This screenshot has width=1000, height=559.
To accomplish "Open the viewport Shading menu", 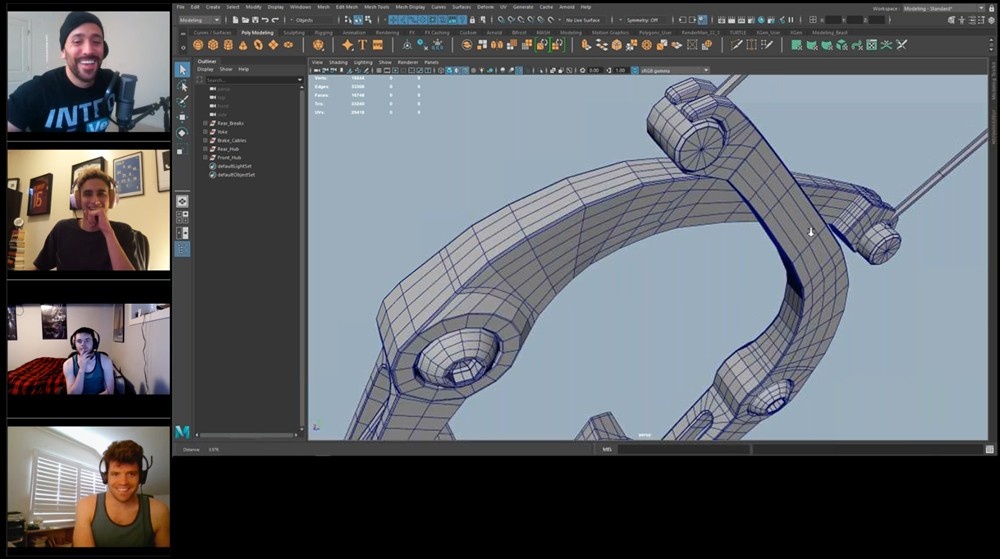I will pos(338,62).
